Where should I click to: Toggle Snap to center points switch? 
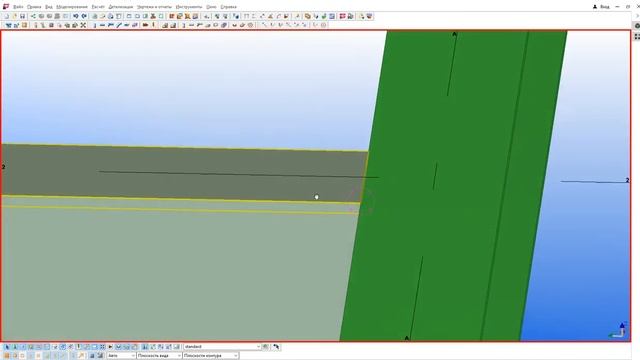click(x=22, y=356)
